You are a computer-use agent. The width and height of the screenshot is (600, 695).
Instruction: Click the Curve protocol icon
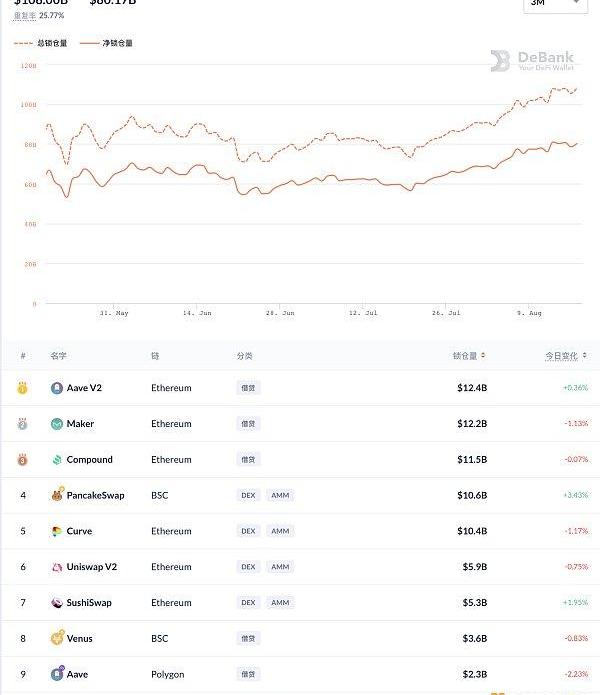(x=57, y=531)
